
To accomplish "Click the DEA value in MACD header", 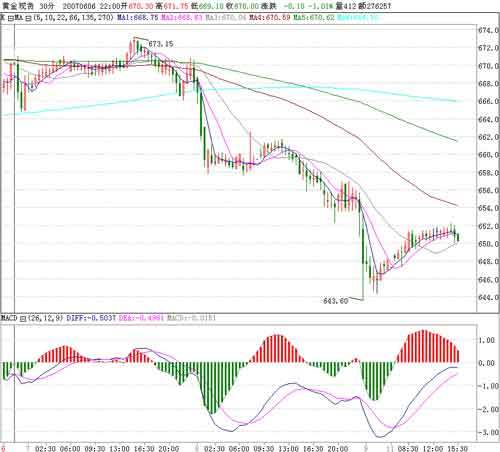I will pos(141,318).
